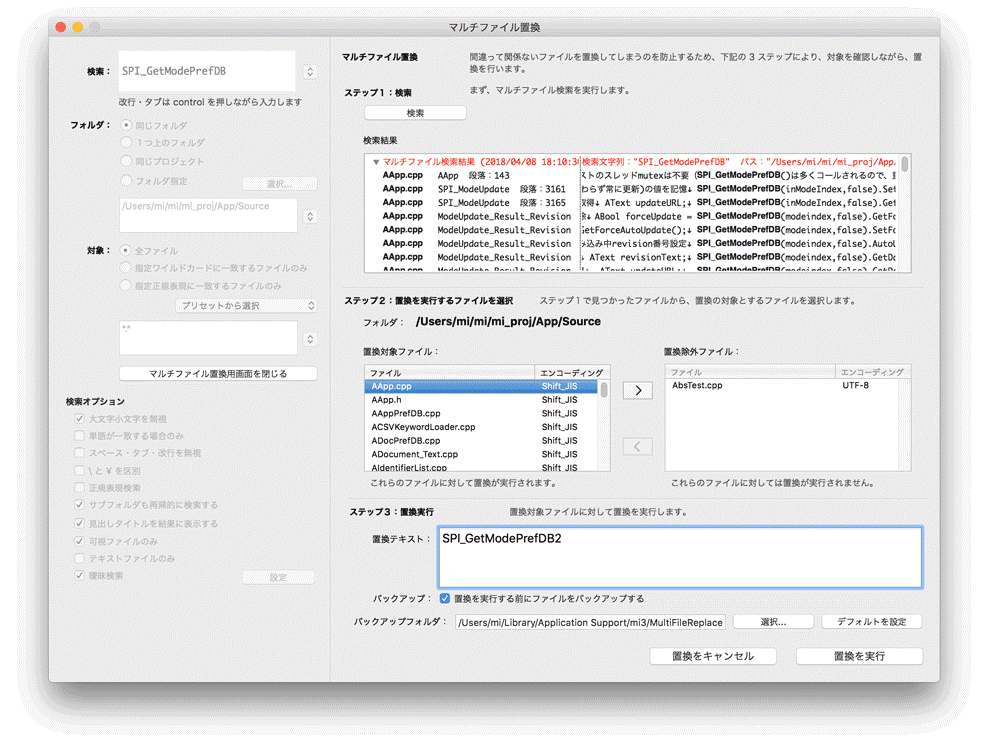Choose the 同じプロジェクト folder option
The height and width of the screenshot is (751, 1000).
(x=126, y=161)
